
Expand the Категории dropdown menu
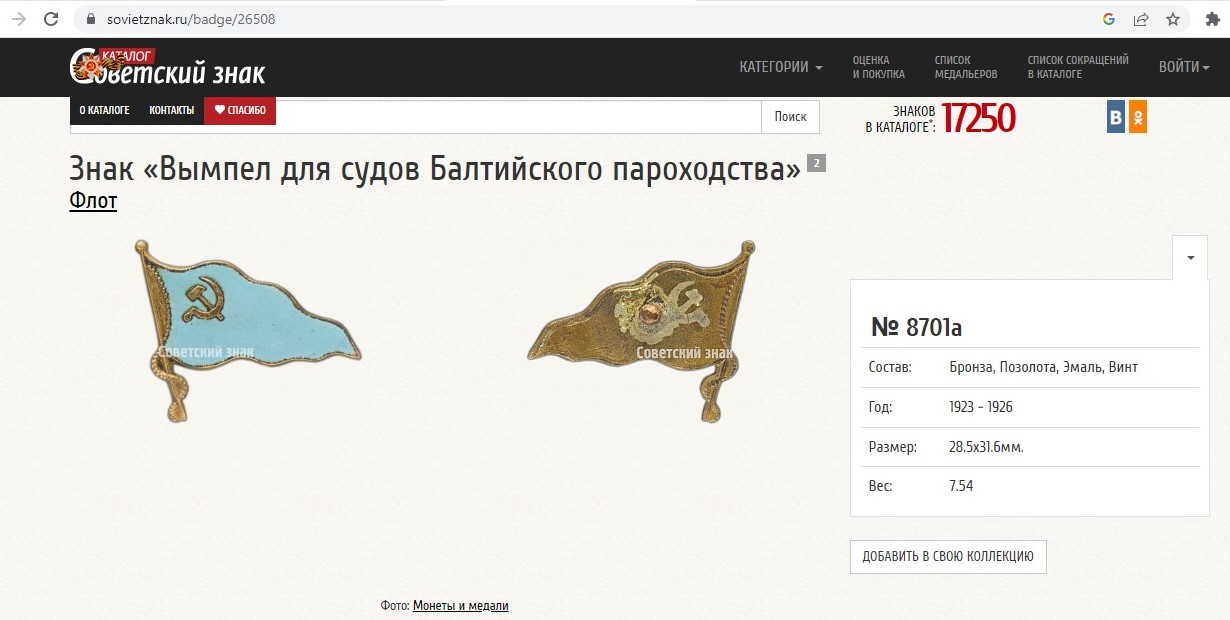coord(780,67)
